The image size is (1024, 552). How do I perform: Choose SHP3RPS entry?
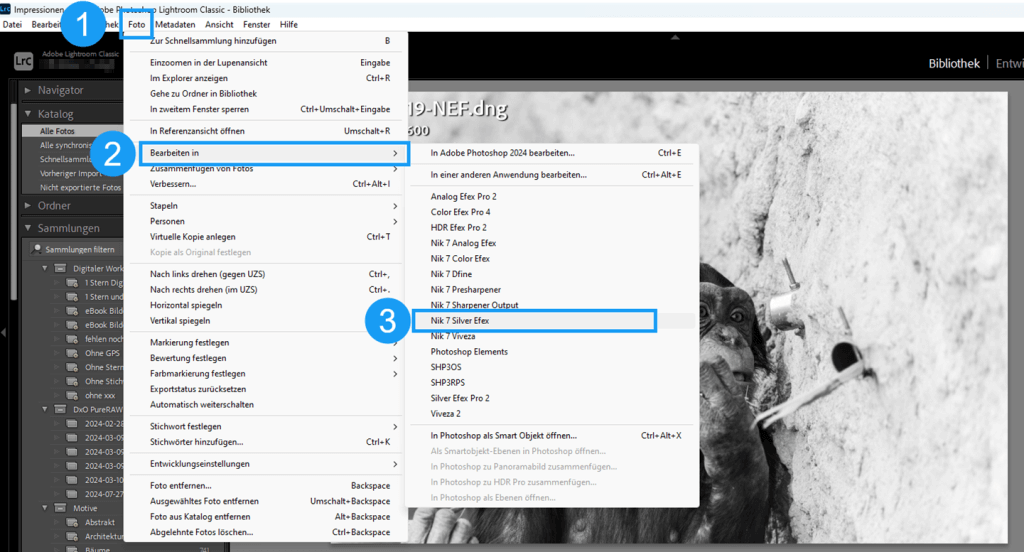pos(554,383)
